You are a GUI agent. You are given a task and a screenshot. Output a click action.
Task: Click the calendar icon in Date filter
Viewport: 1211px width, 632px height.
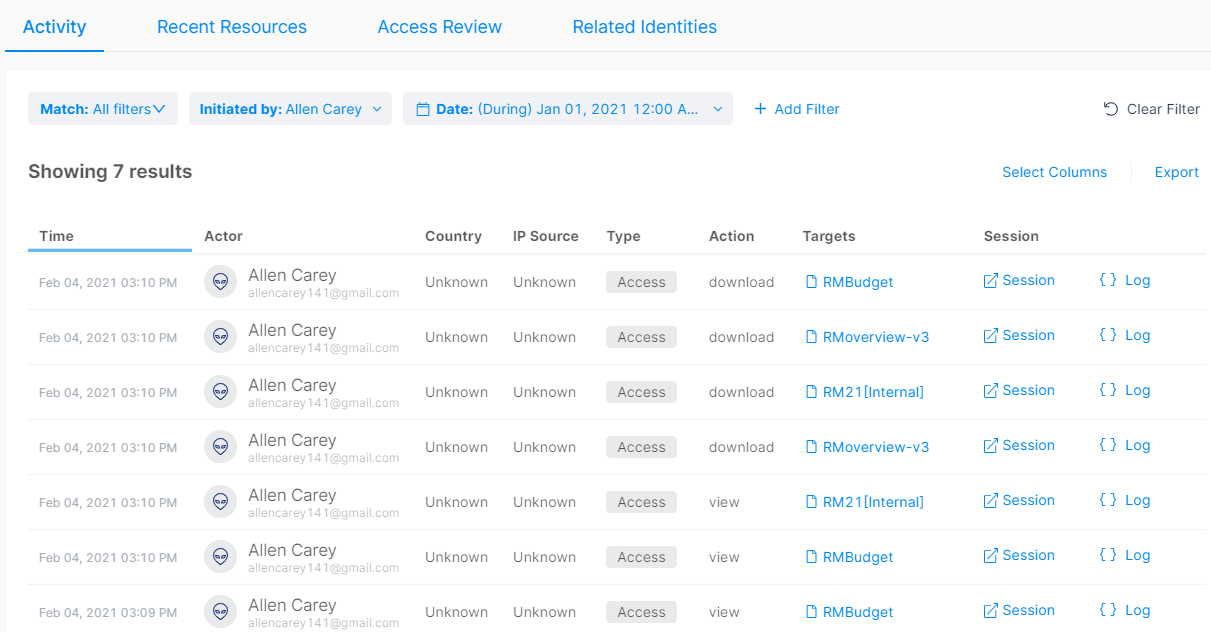tap(423, 109)
